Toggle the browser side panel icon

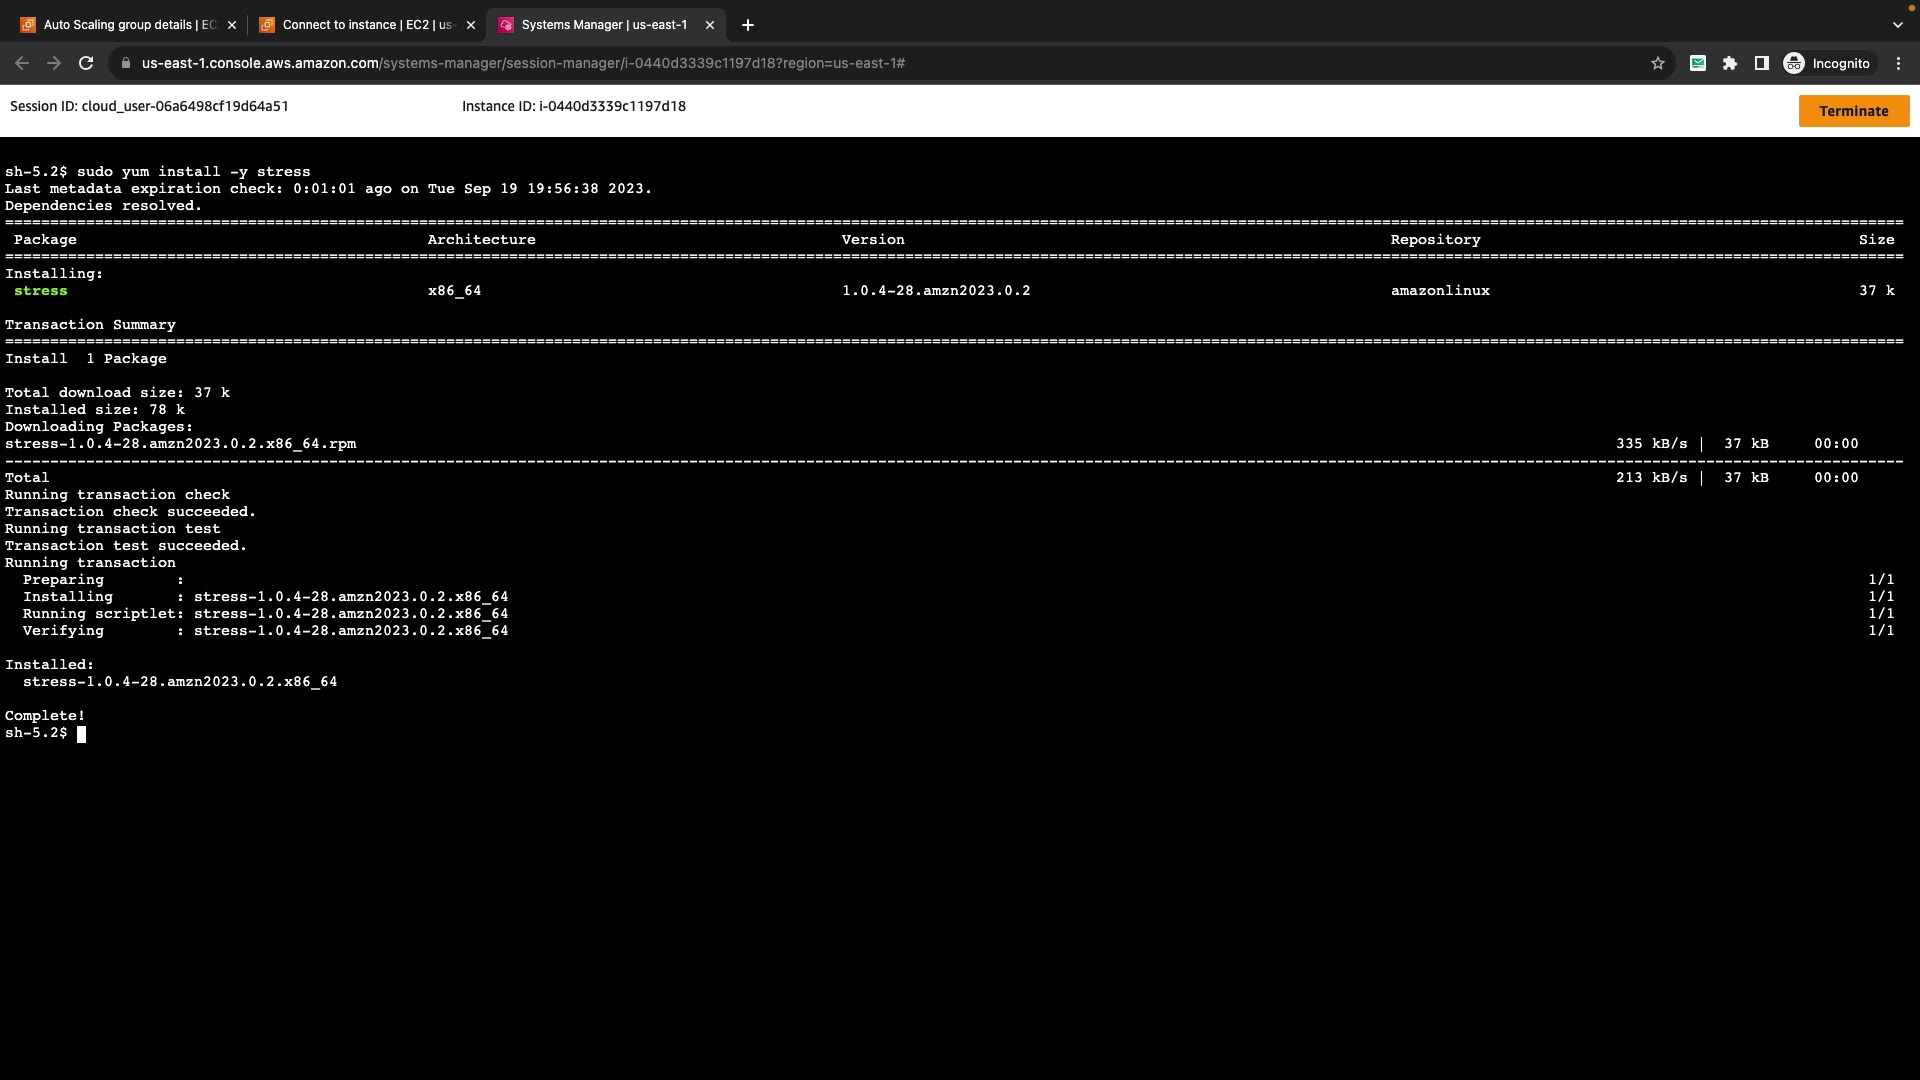tap(1761, 63)
